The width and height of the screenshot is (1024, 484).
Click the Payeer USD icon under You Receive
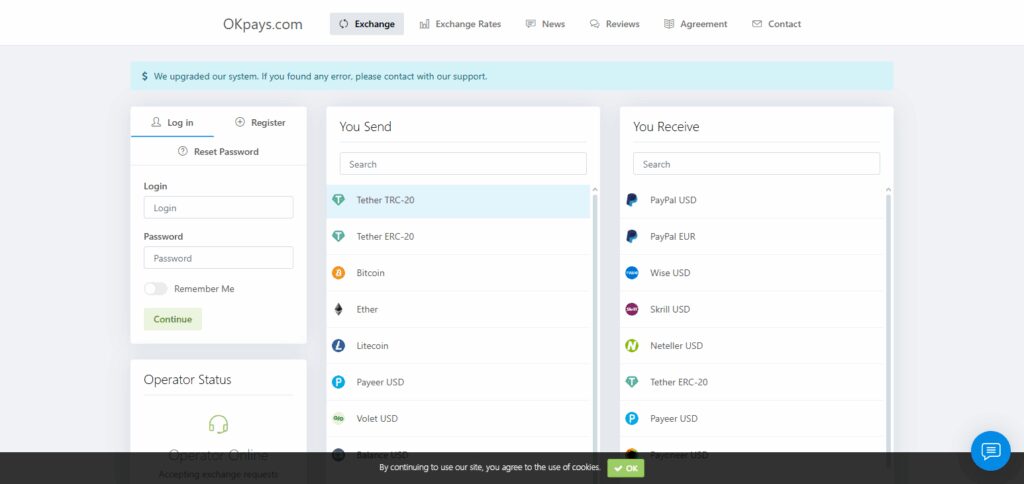pos(632,419)
